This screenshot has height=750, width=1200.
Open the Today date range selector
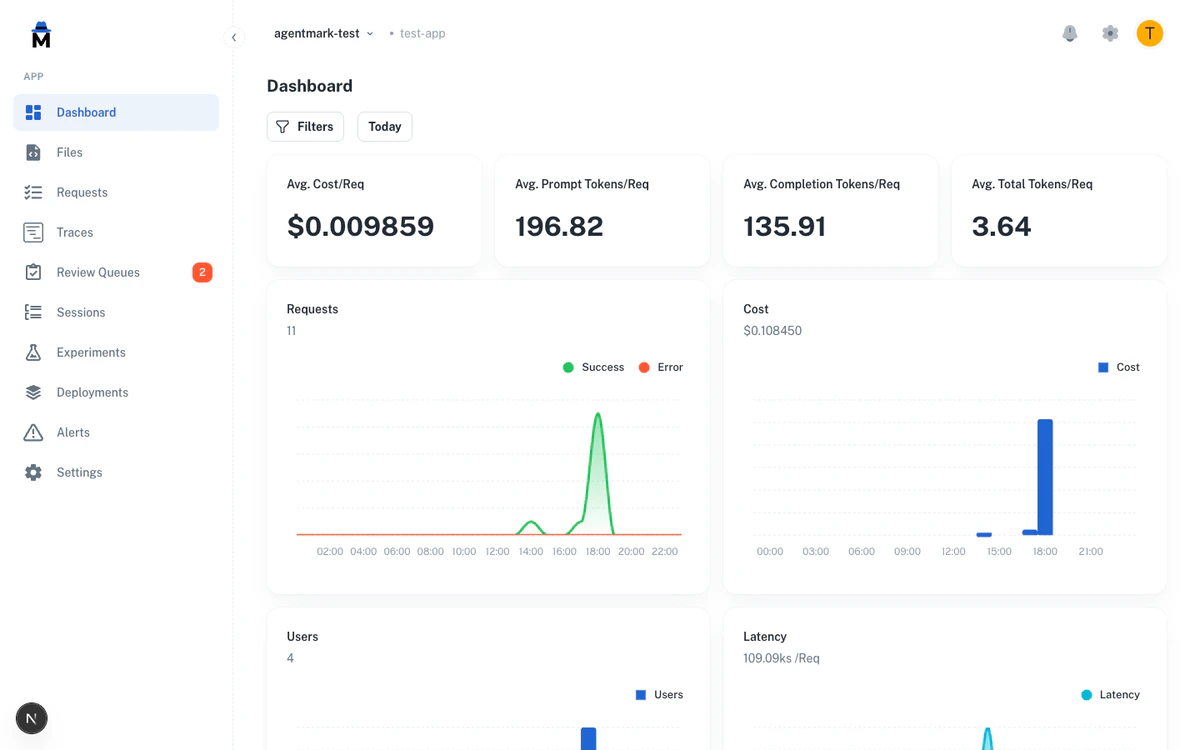click(x=384, y=126)
